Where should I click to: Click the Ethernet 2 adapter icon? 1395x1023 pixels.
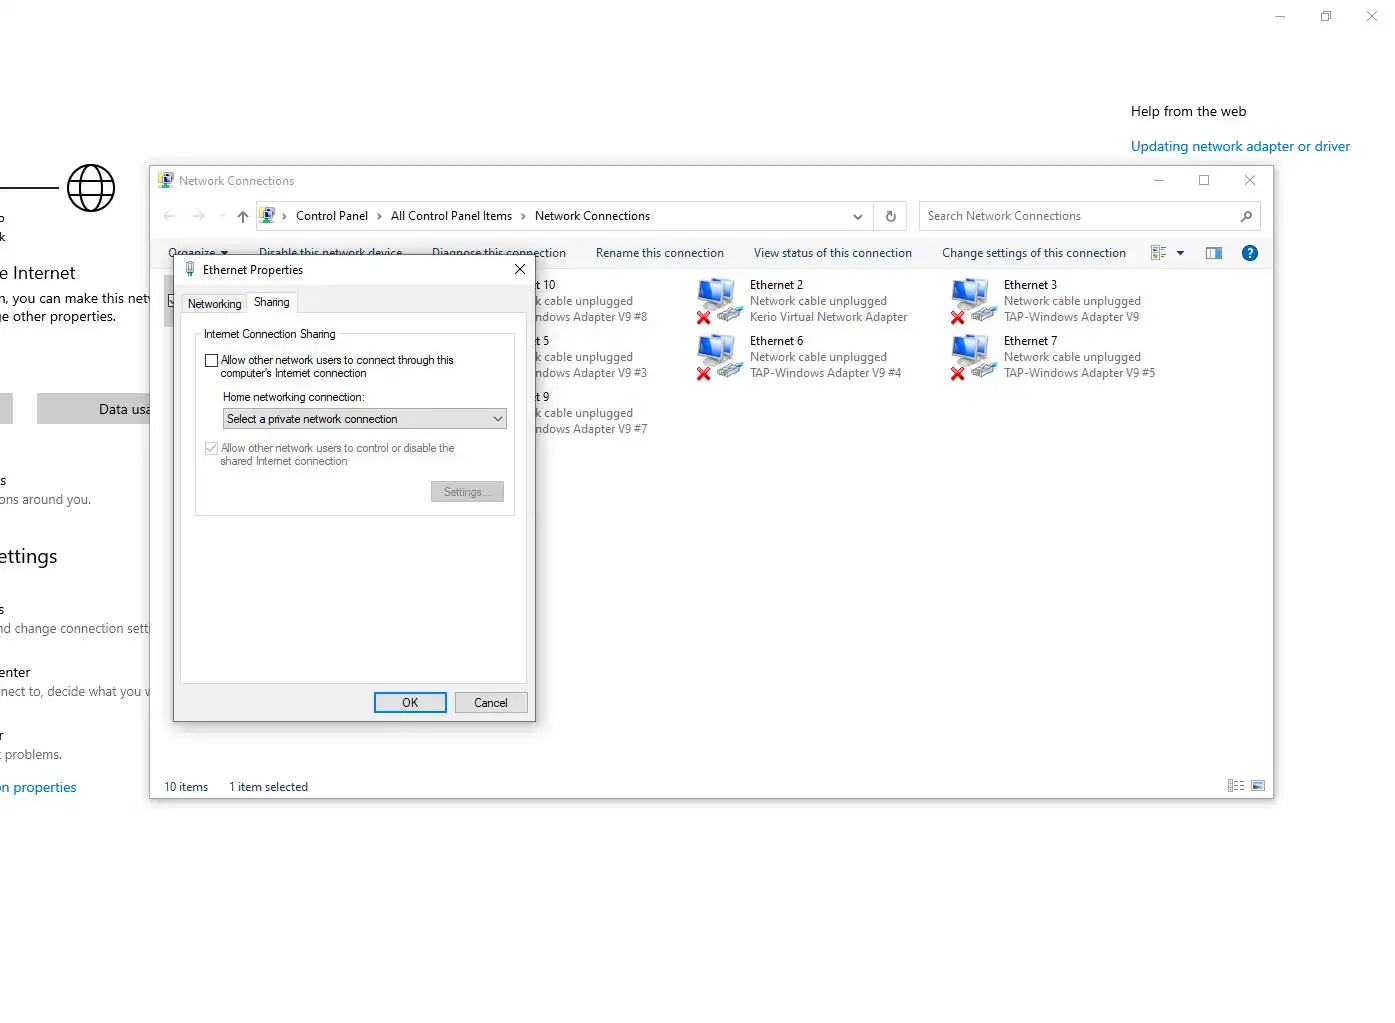tap(719, 301)
